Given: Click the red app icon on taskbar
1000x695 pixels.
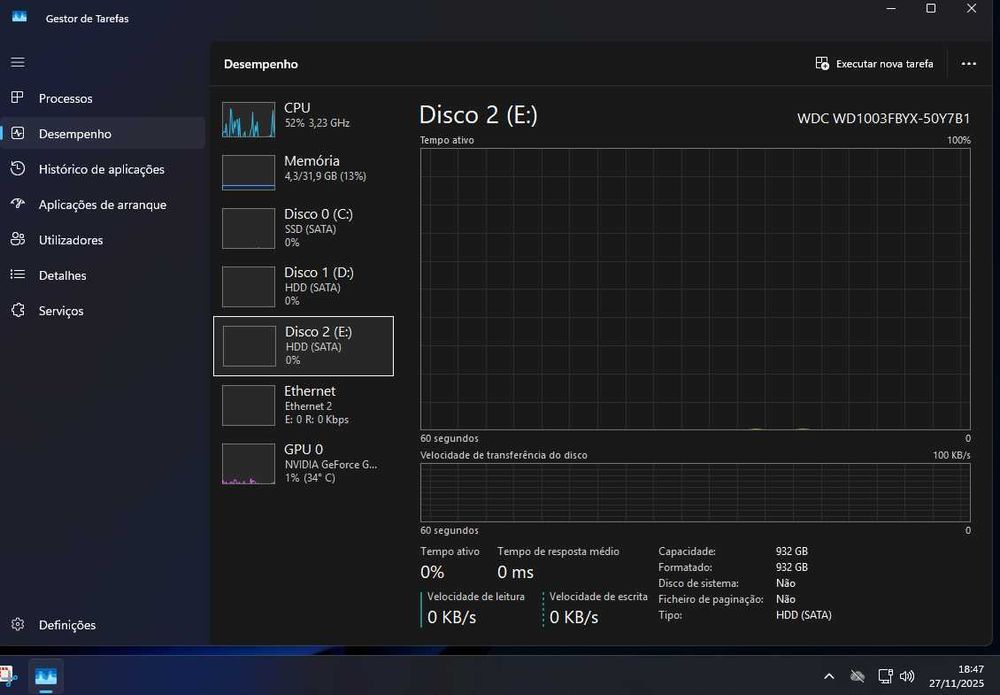Looking at the screenshot, I should point(6,677).
